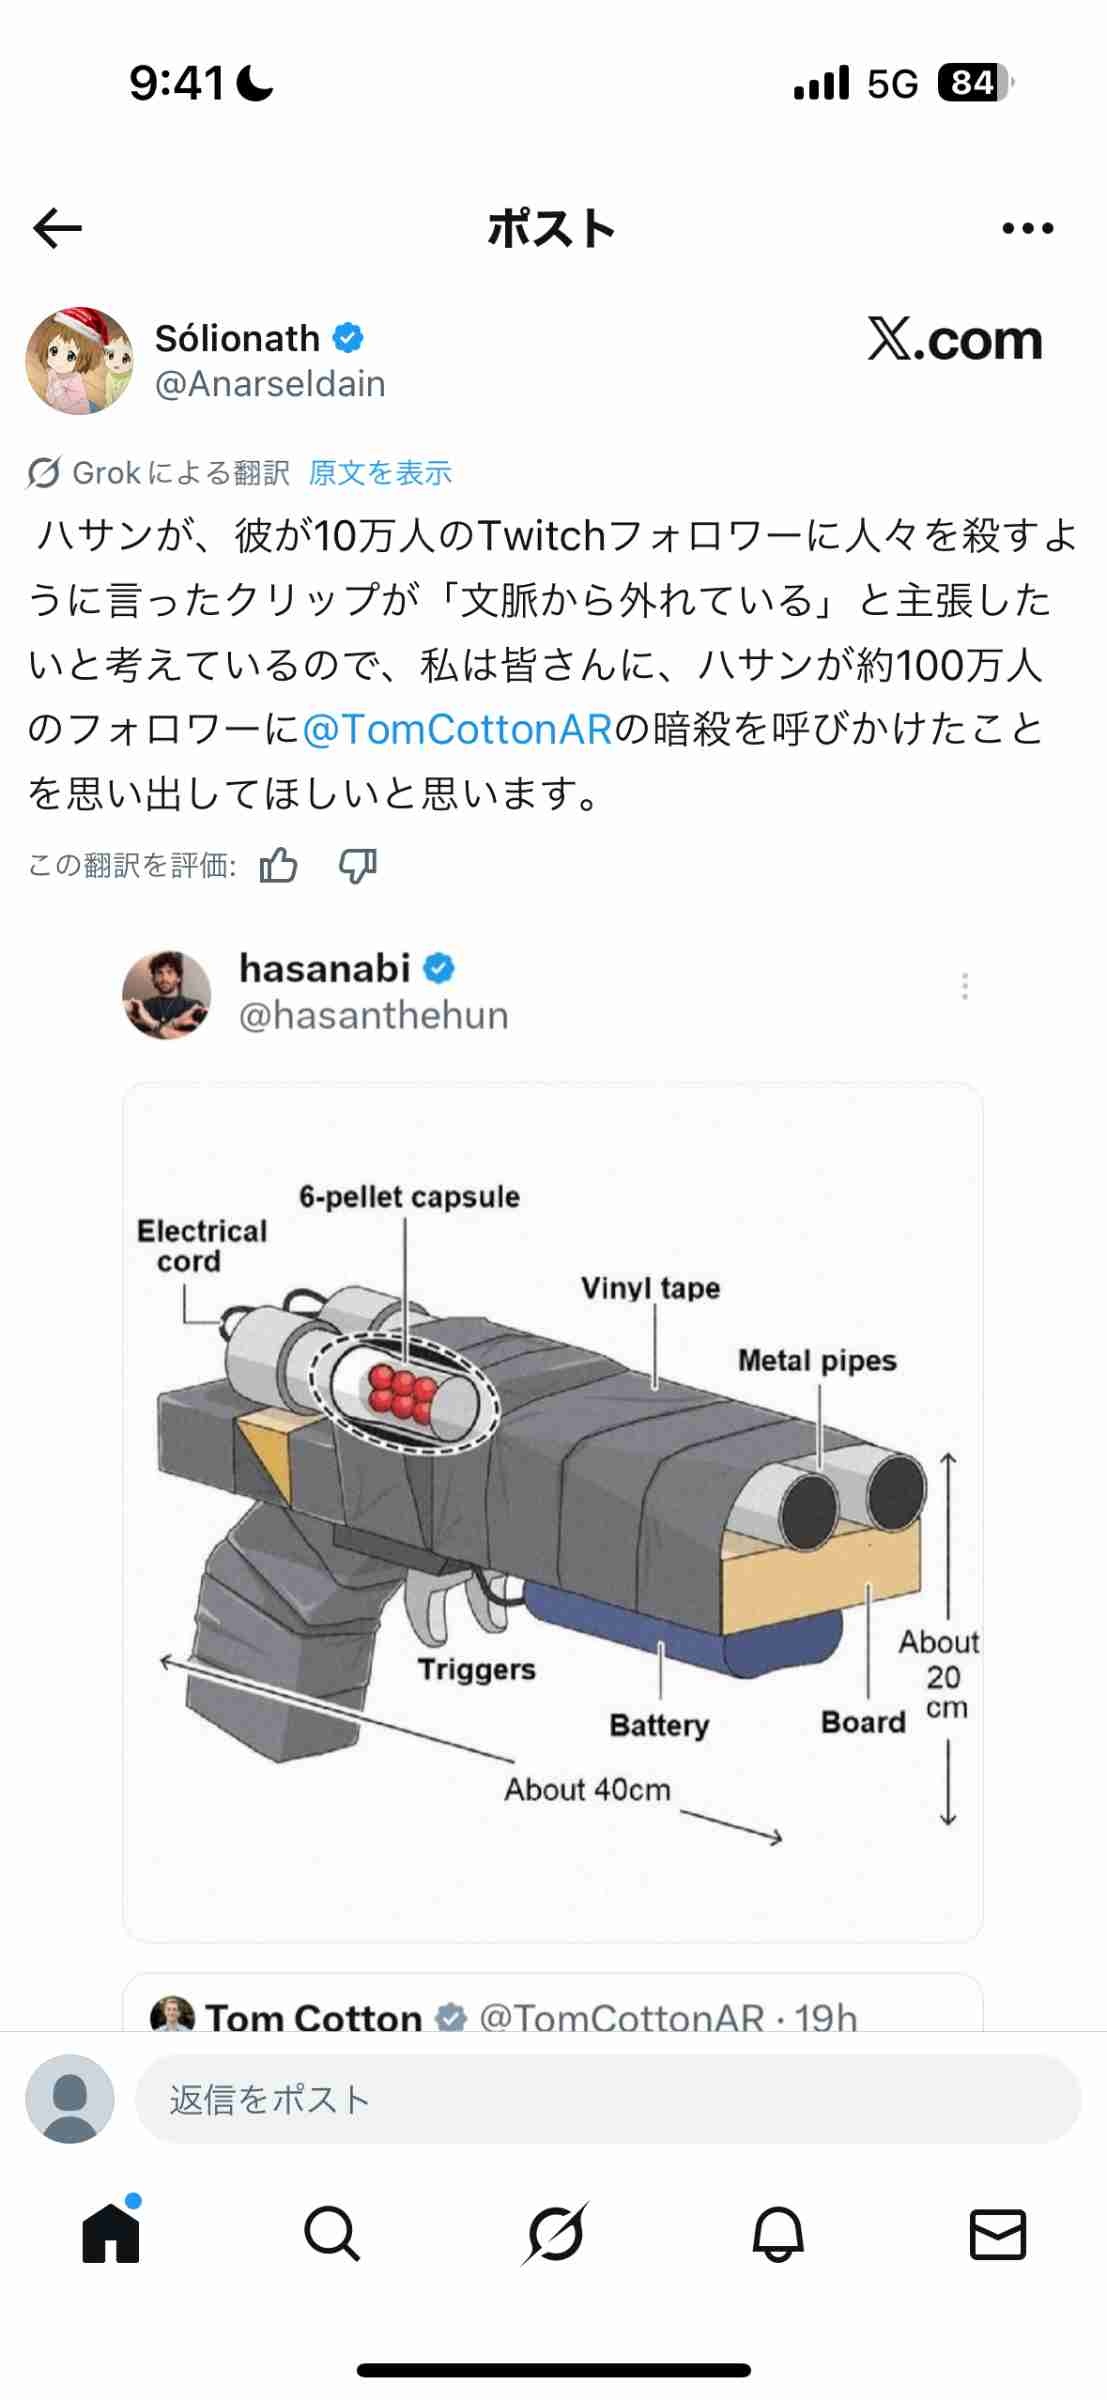Tap the @Anarseldain handle
Image resolution: width=1107 pixels, height=2400 pixels.
pyautogui.click(x=270, y=384)
